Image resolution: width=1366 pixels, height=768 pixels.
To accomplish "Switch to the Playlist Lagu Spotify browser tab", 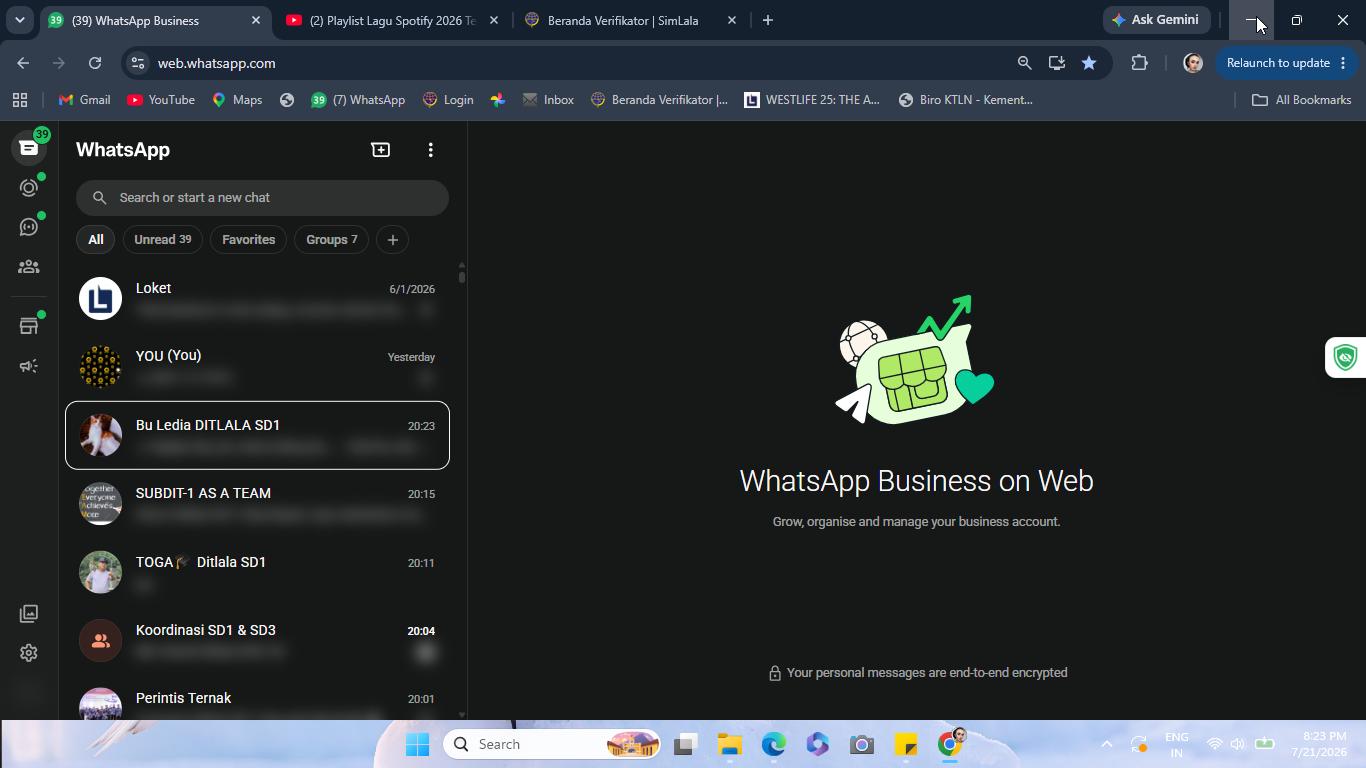I will [392, 20].
